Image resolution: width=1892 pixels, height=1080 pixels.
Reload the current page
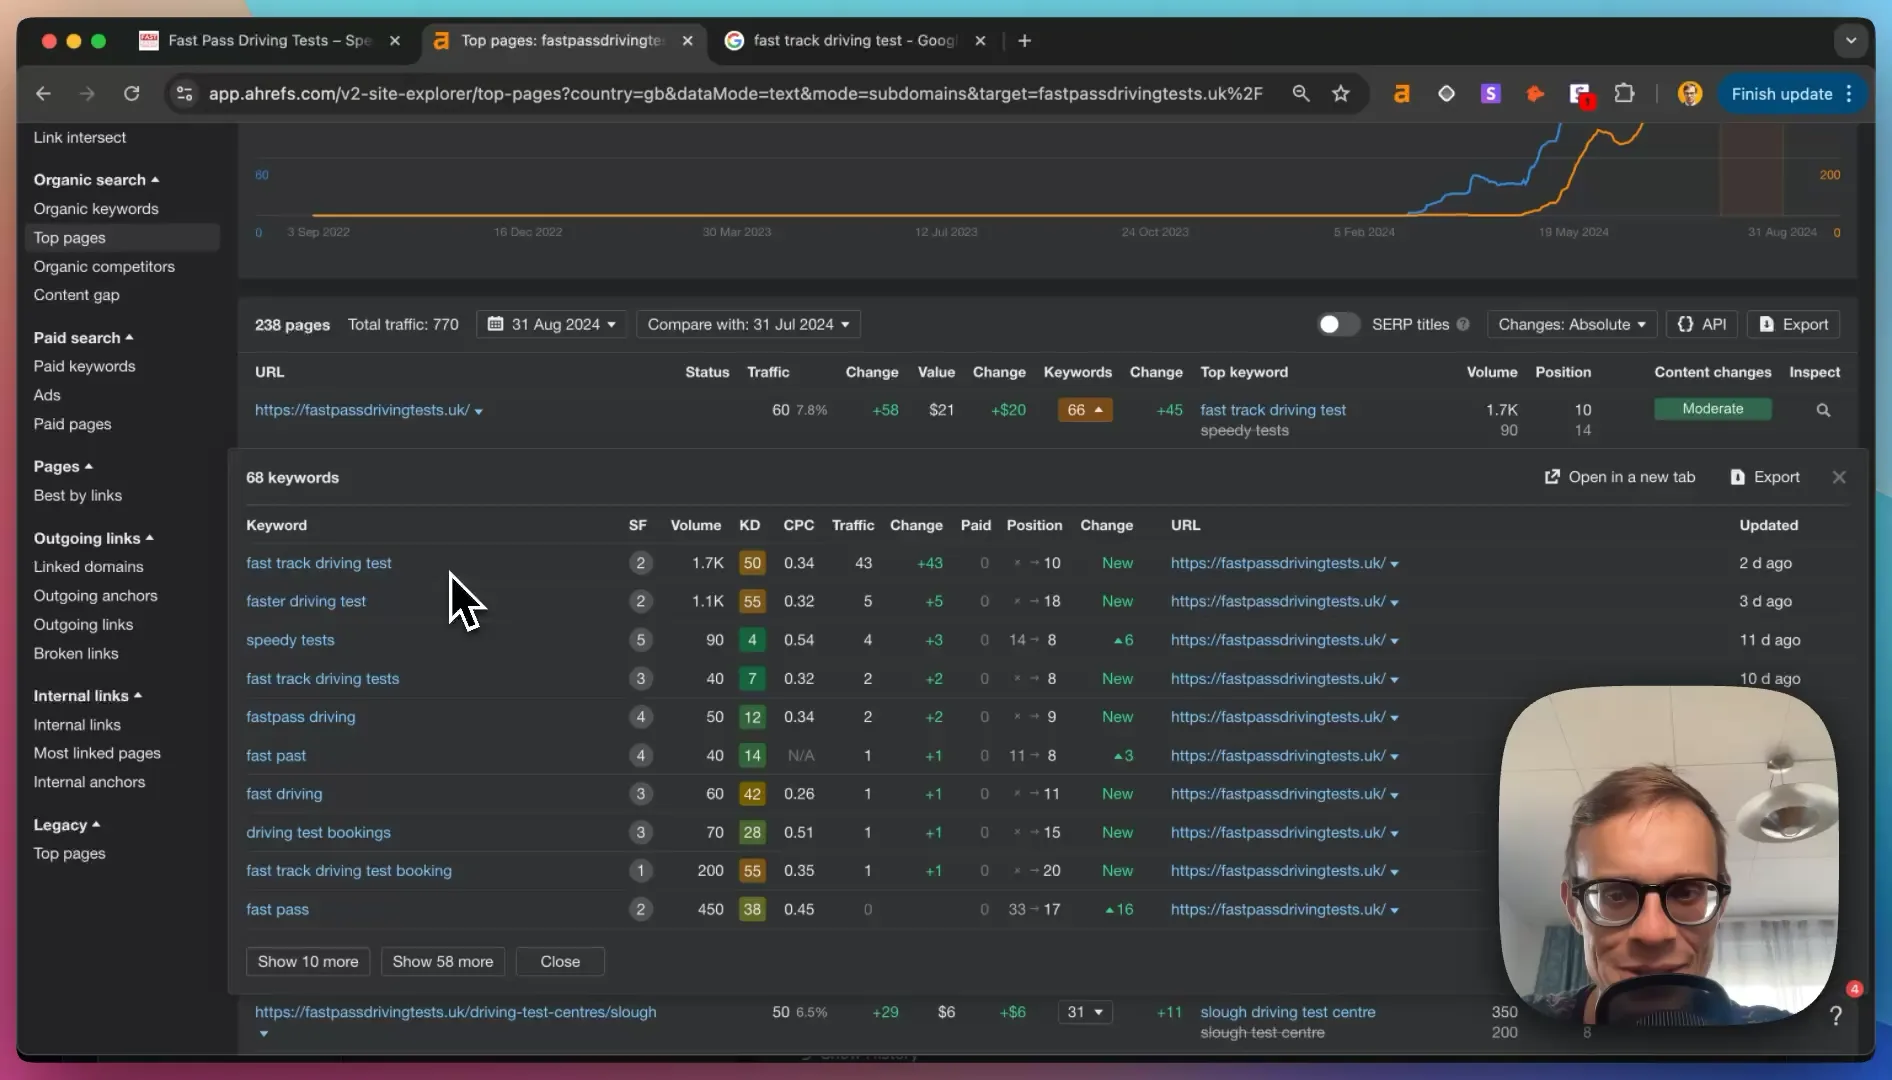[131, 94]
